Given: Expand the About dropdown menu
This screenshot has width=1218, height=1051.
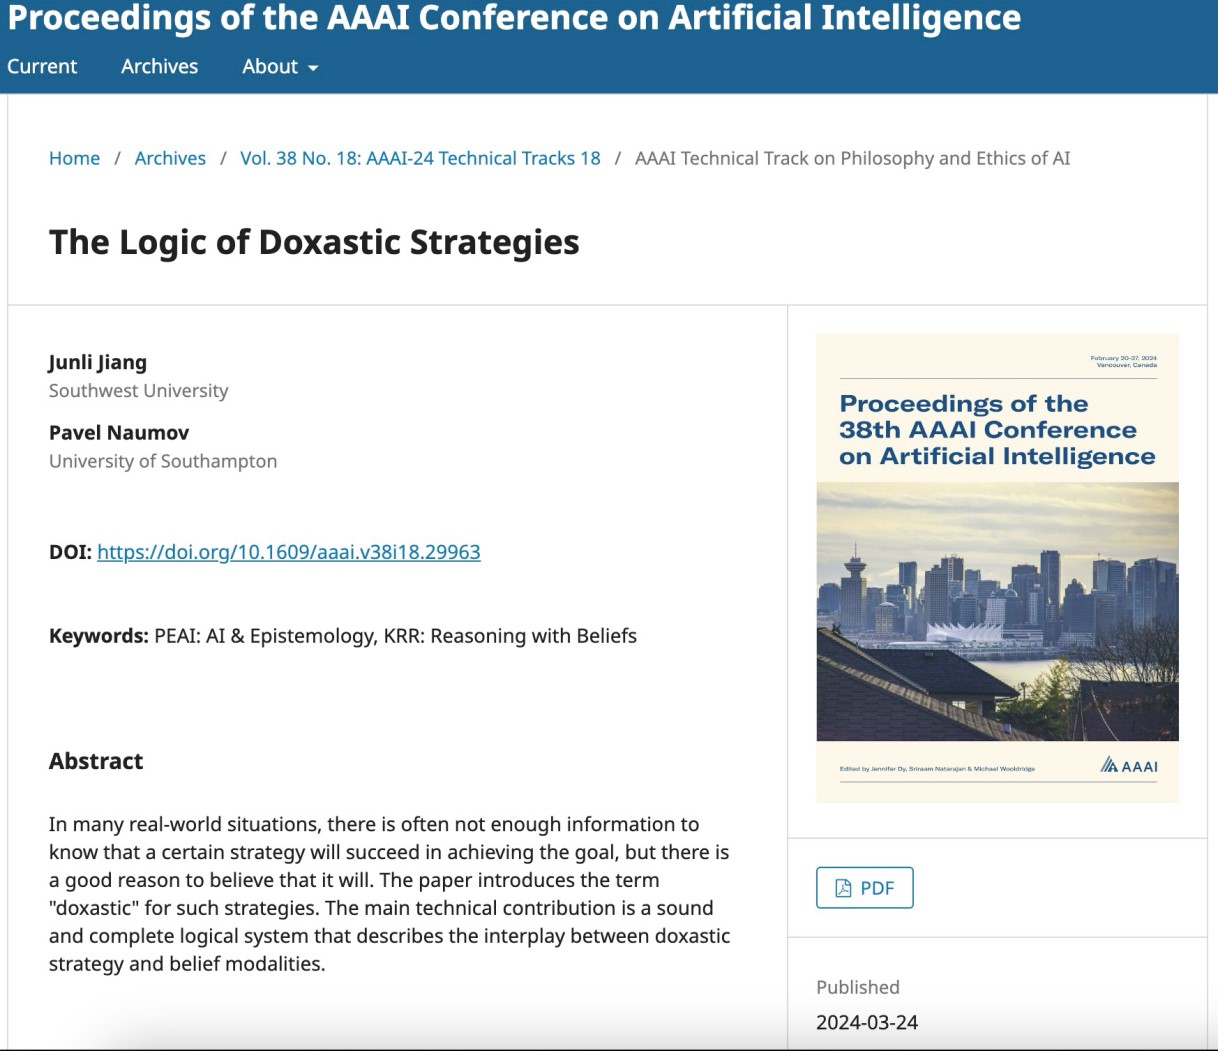Looking at the screenshot, I should (280, 67).
